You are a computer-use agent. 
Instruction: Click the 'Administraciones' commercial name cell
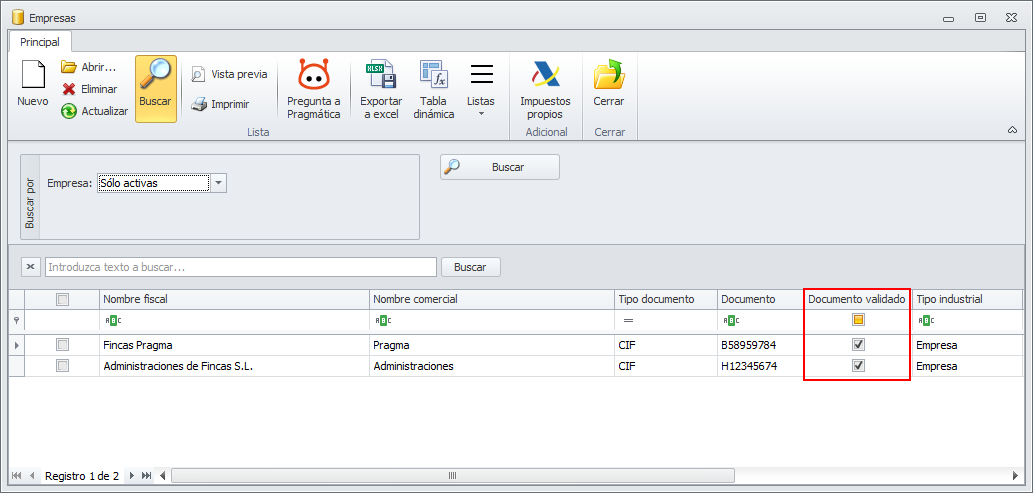[x=491, y=366]
